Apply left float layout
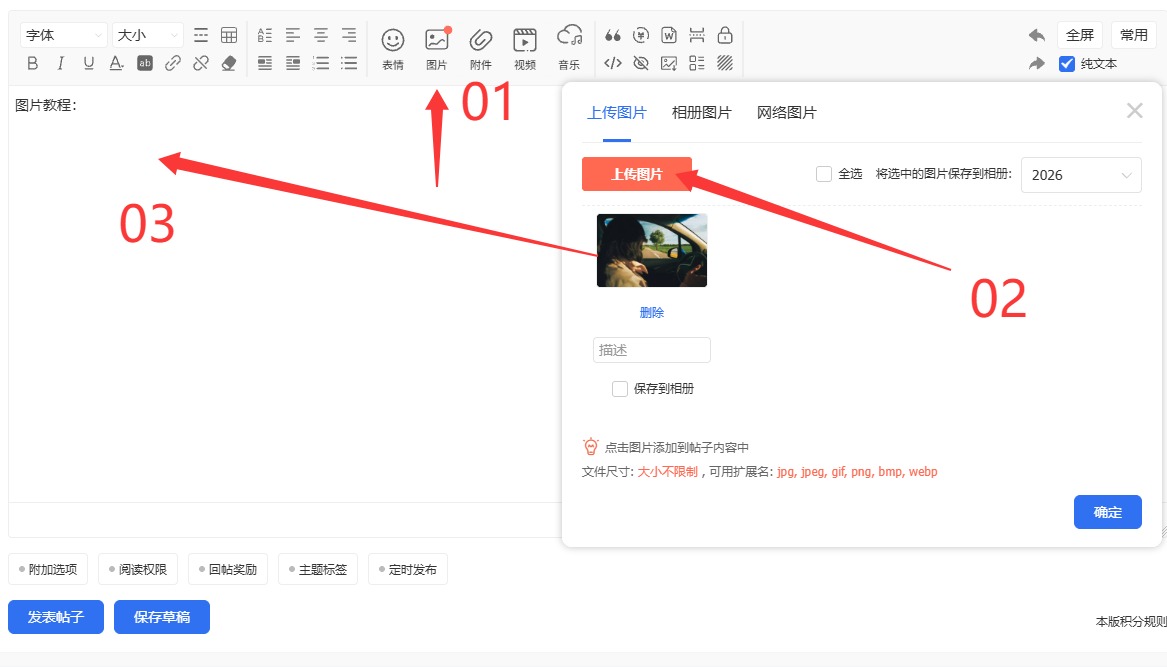This screenshot has width=1167, height=667. tap(264, 63)
